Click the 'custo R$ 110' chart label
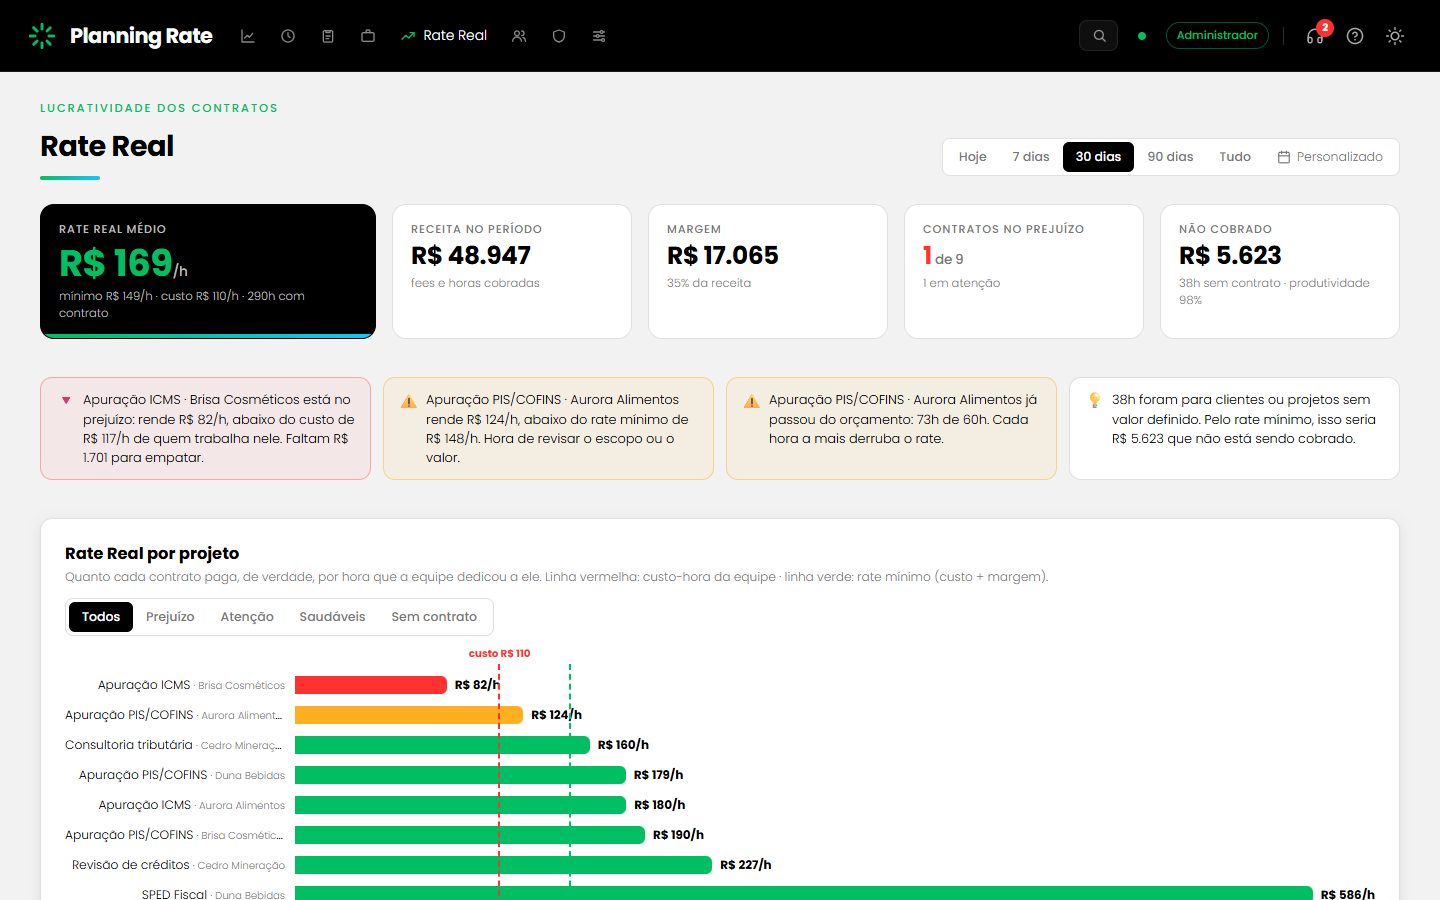 [x=500, y=654]
